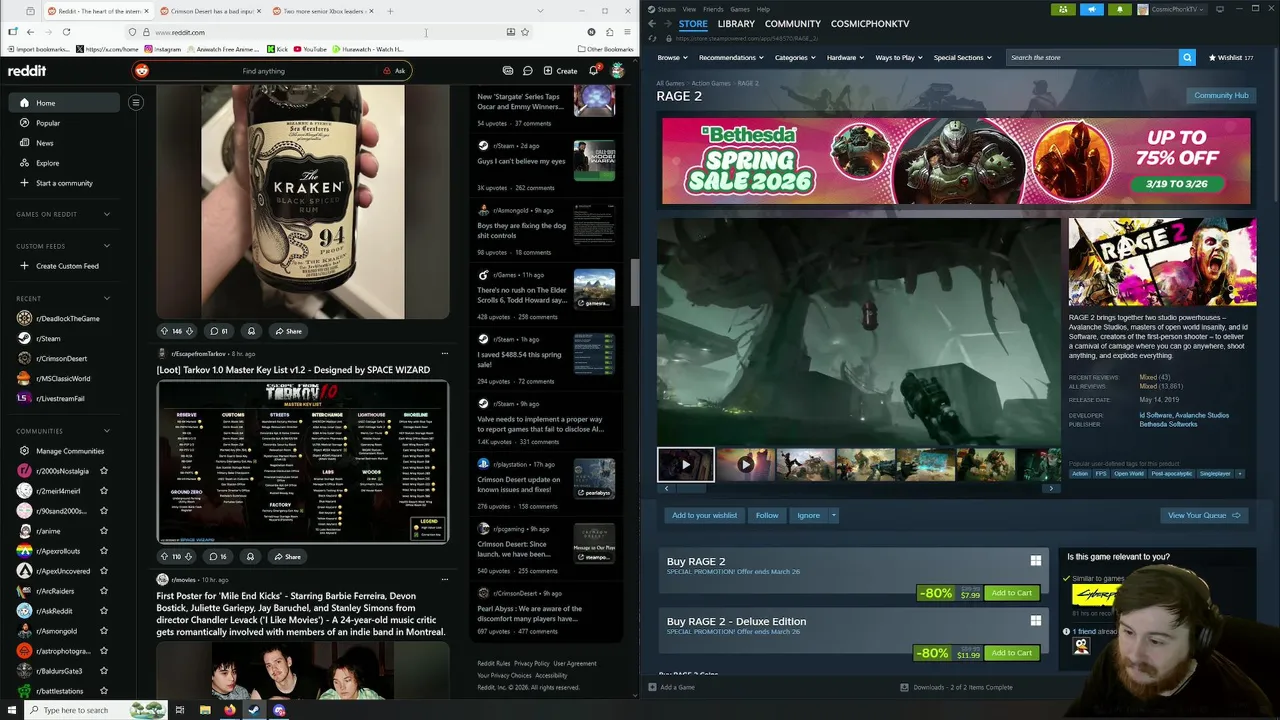Click Steam blue announcements megaphone button
Image resolution: width=1280 pixels, height=720 pixels.
click(x=1091, y=9)
